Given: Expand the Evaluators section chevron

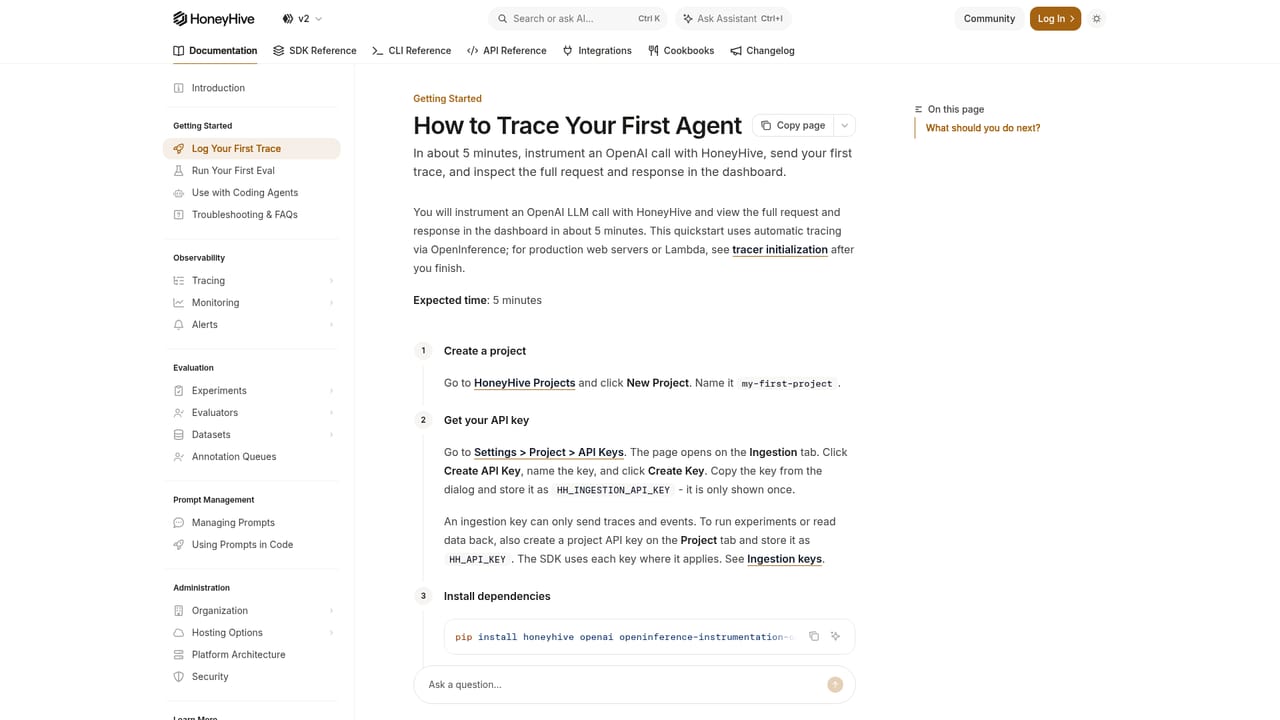Looking at the screenshot, I should (x=331, y=413).
